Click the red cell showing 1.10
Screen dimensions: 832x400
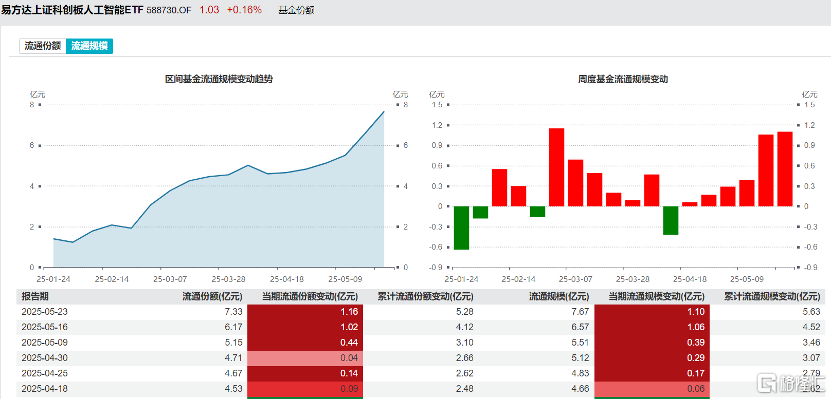[x=652, y=312]
